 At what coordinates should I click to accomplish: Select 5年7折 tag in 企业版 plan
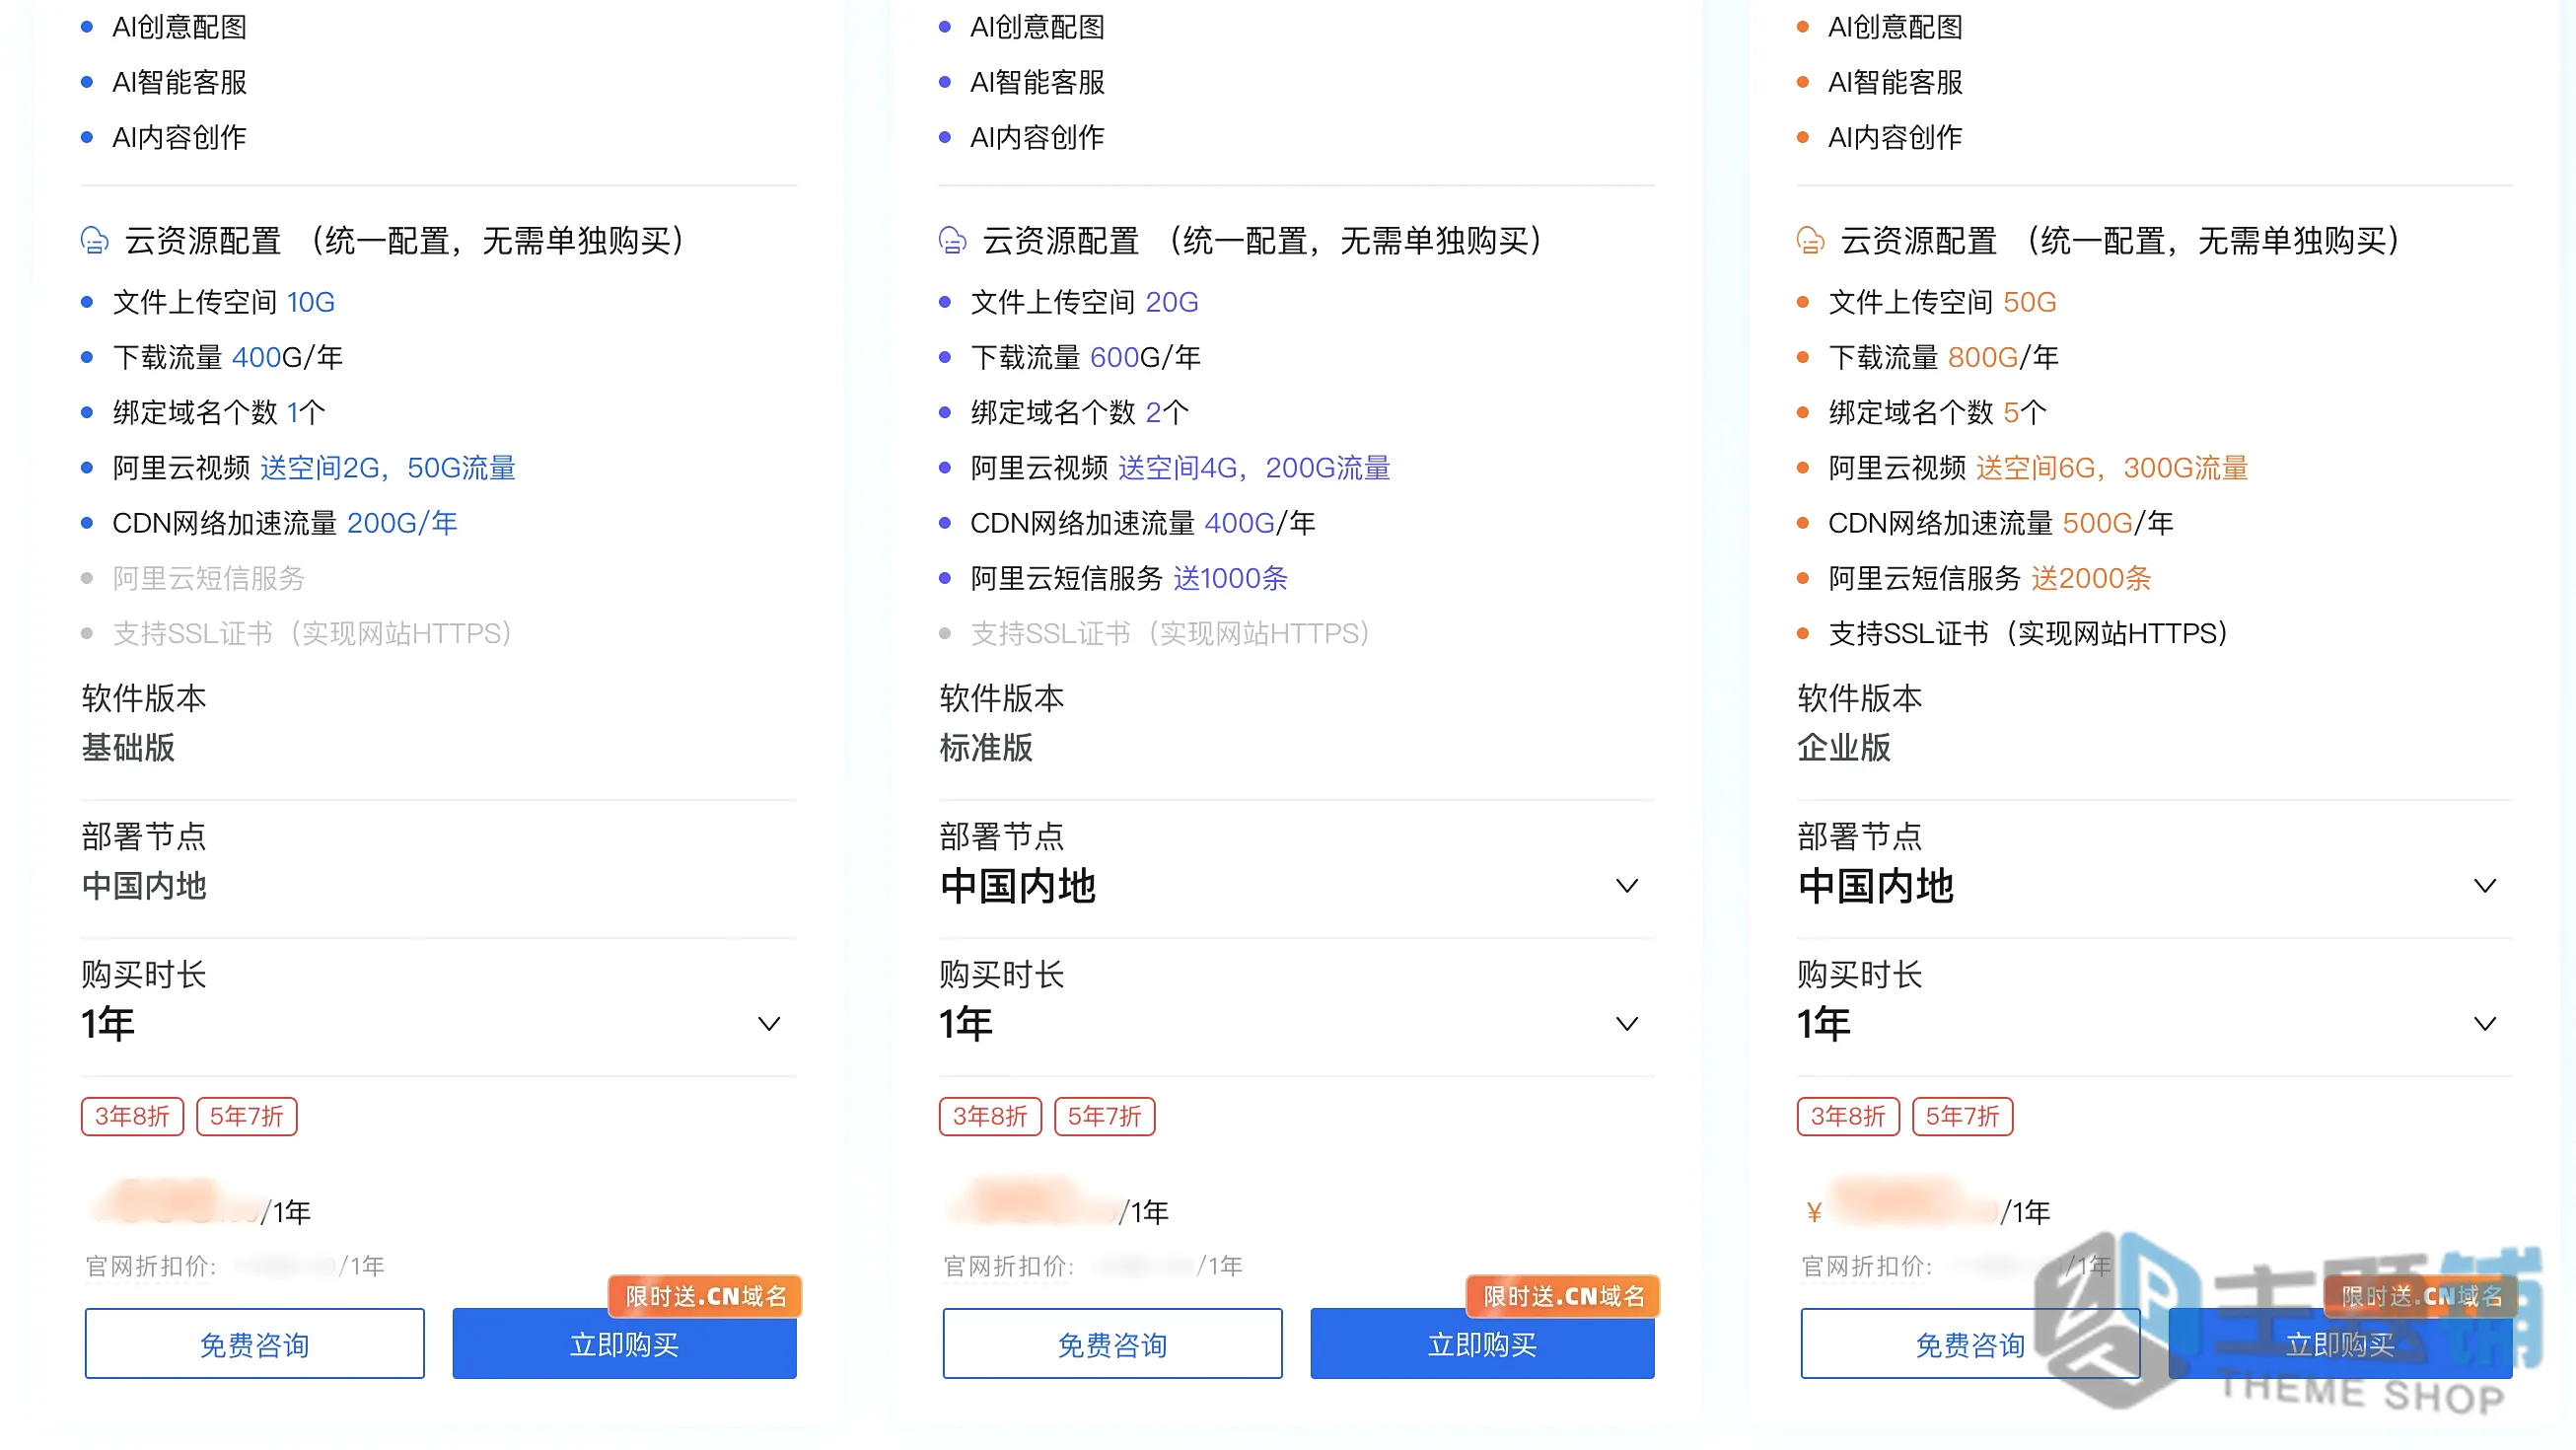point(1963,1116)
